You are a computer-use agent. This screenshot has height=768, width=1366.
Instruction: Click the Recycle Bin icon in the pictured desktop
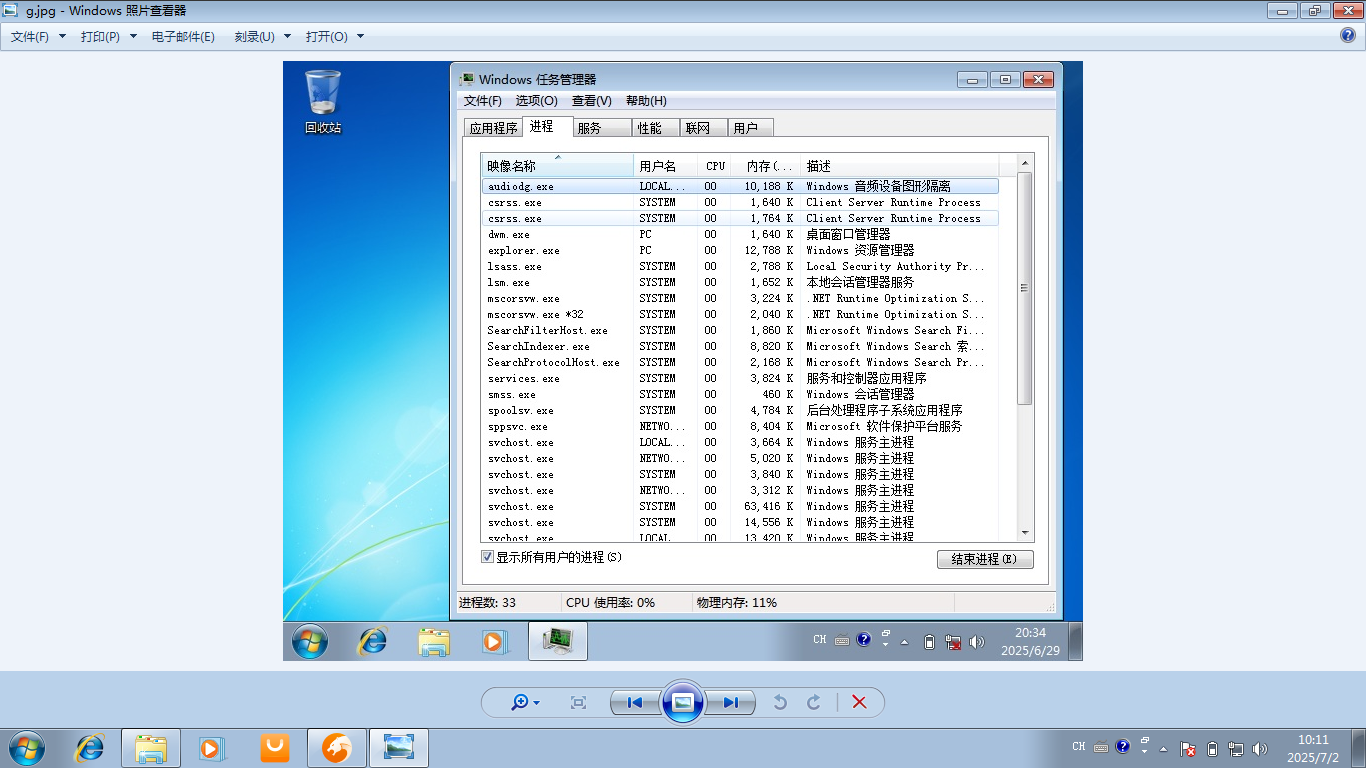(x=323, y=101)
